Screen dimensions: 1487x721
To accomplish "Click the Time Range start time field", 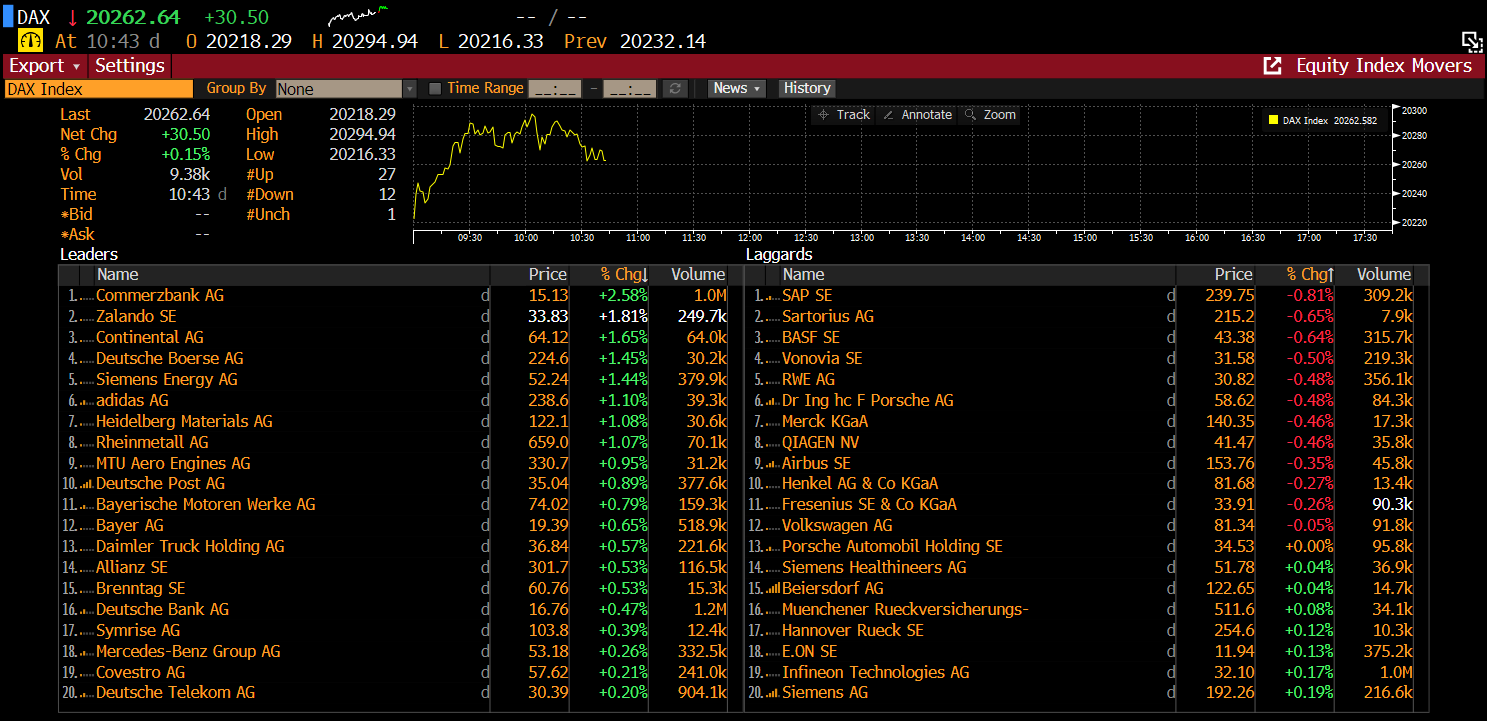I will point(554,89).
